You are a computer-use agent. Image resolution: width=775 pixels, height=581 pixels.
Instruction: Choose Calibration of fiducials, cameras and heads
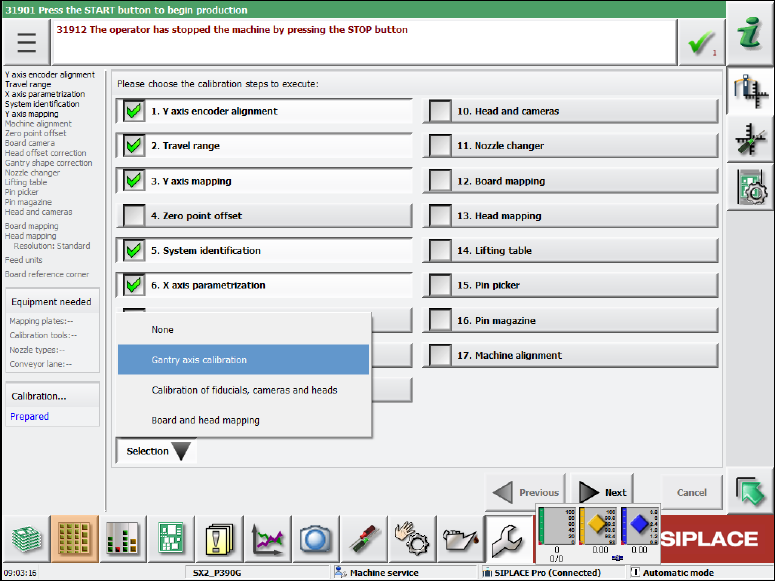(243, 390)
